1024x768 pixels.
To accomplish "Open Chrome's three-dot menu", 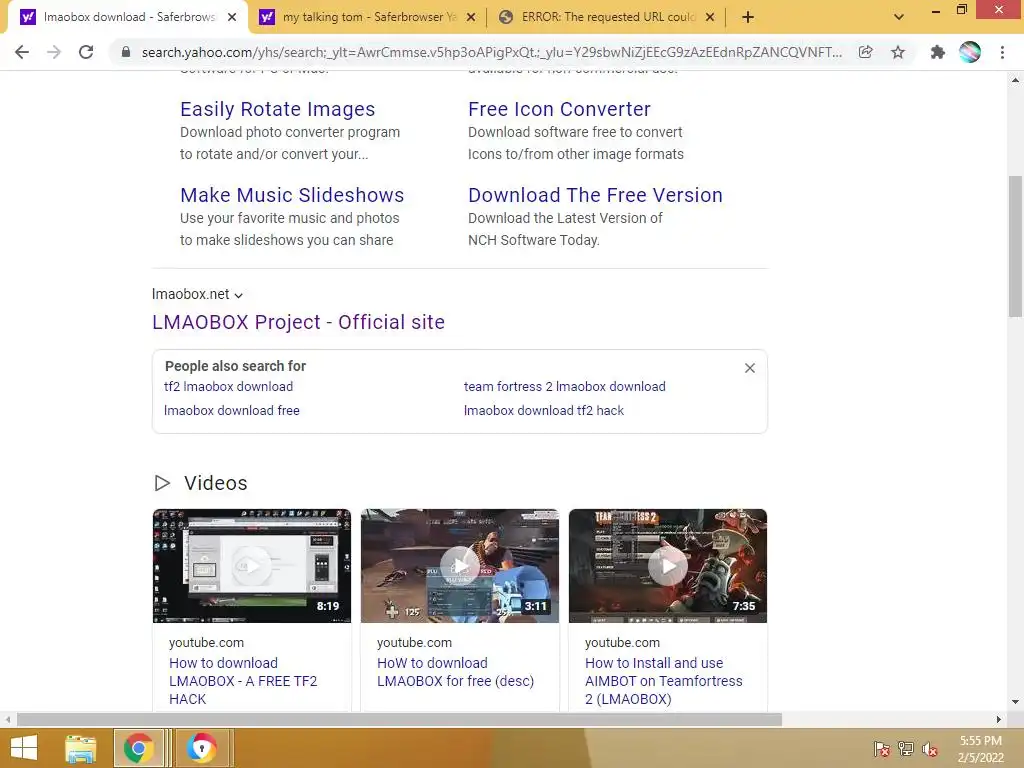I will click(x=1002, y=52).
